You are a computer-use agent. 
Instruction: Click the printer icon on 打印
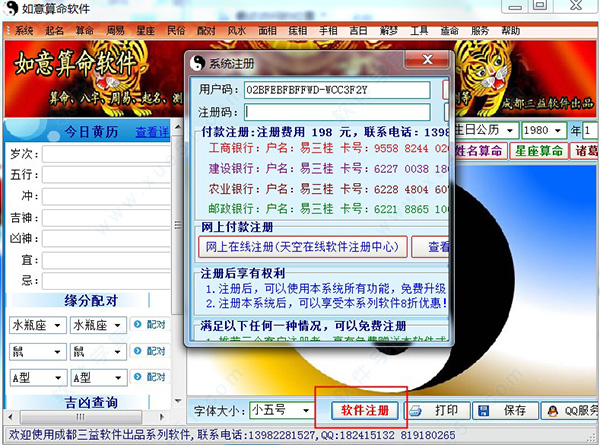416,411
